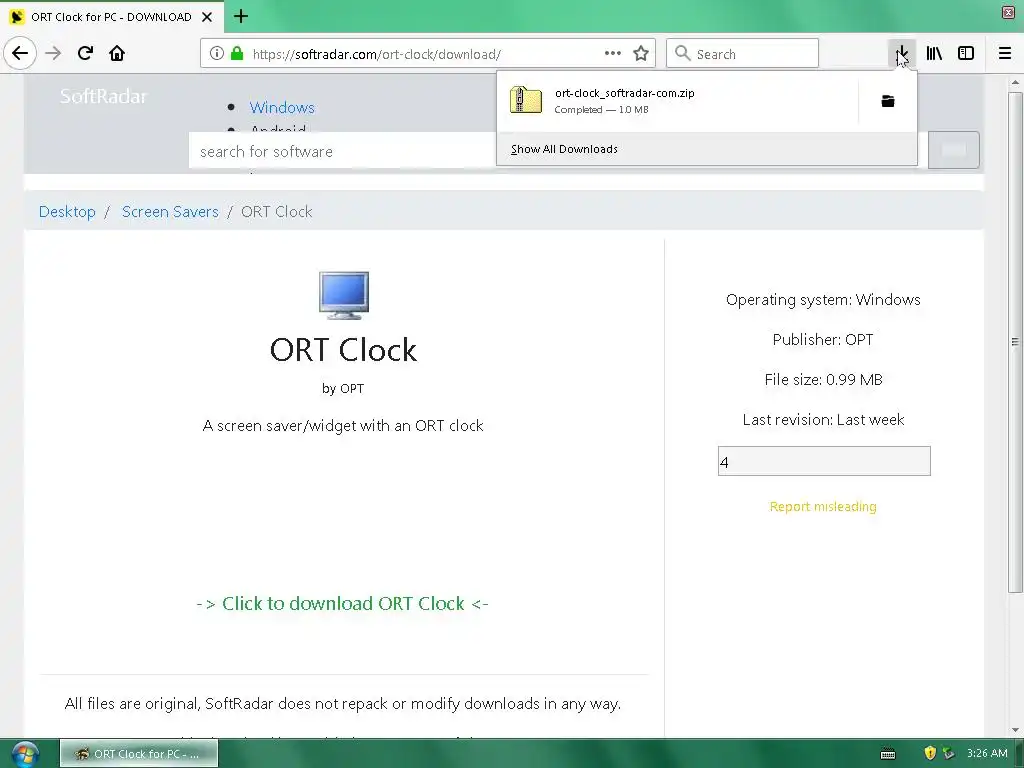Open the Windows Start menu
1024x768 pixels.
click(x=24, y=754)
